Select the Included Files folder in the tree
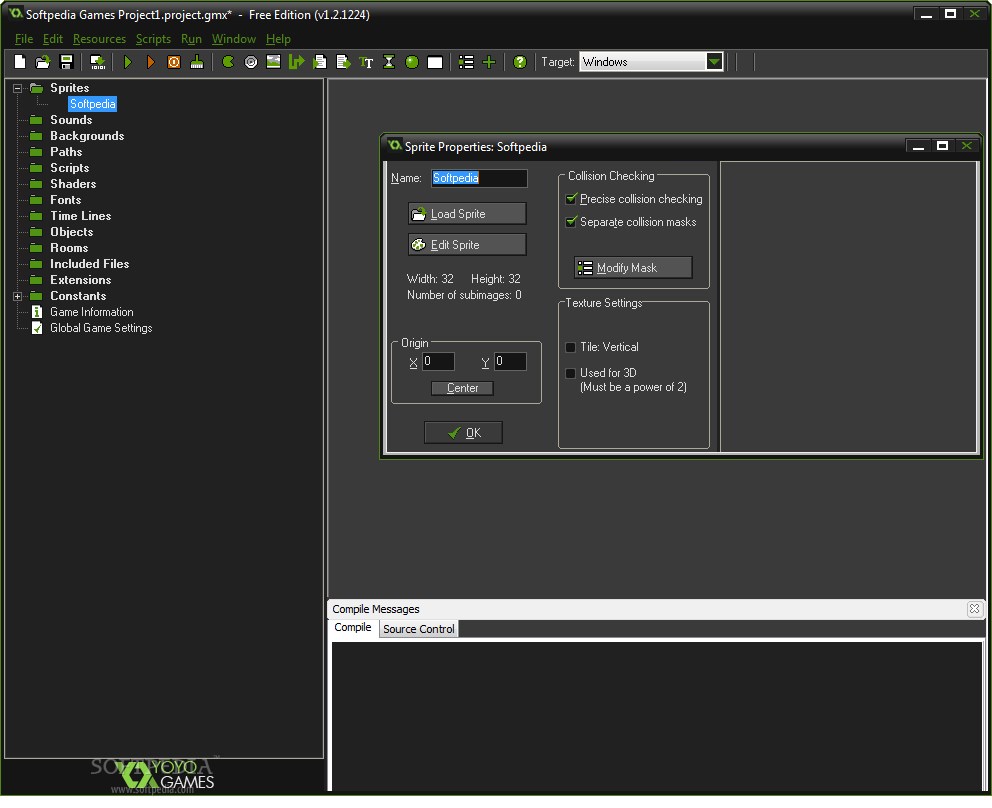 pos(89,264)
